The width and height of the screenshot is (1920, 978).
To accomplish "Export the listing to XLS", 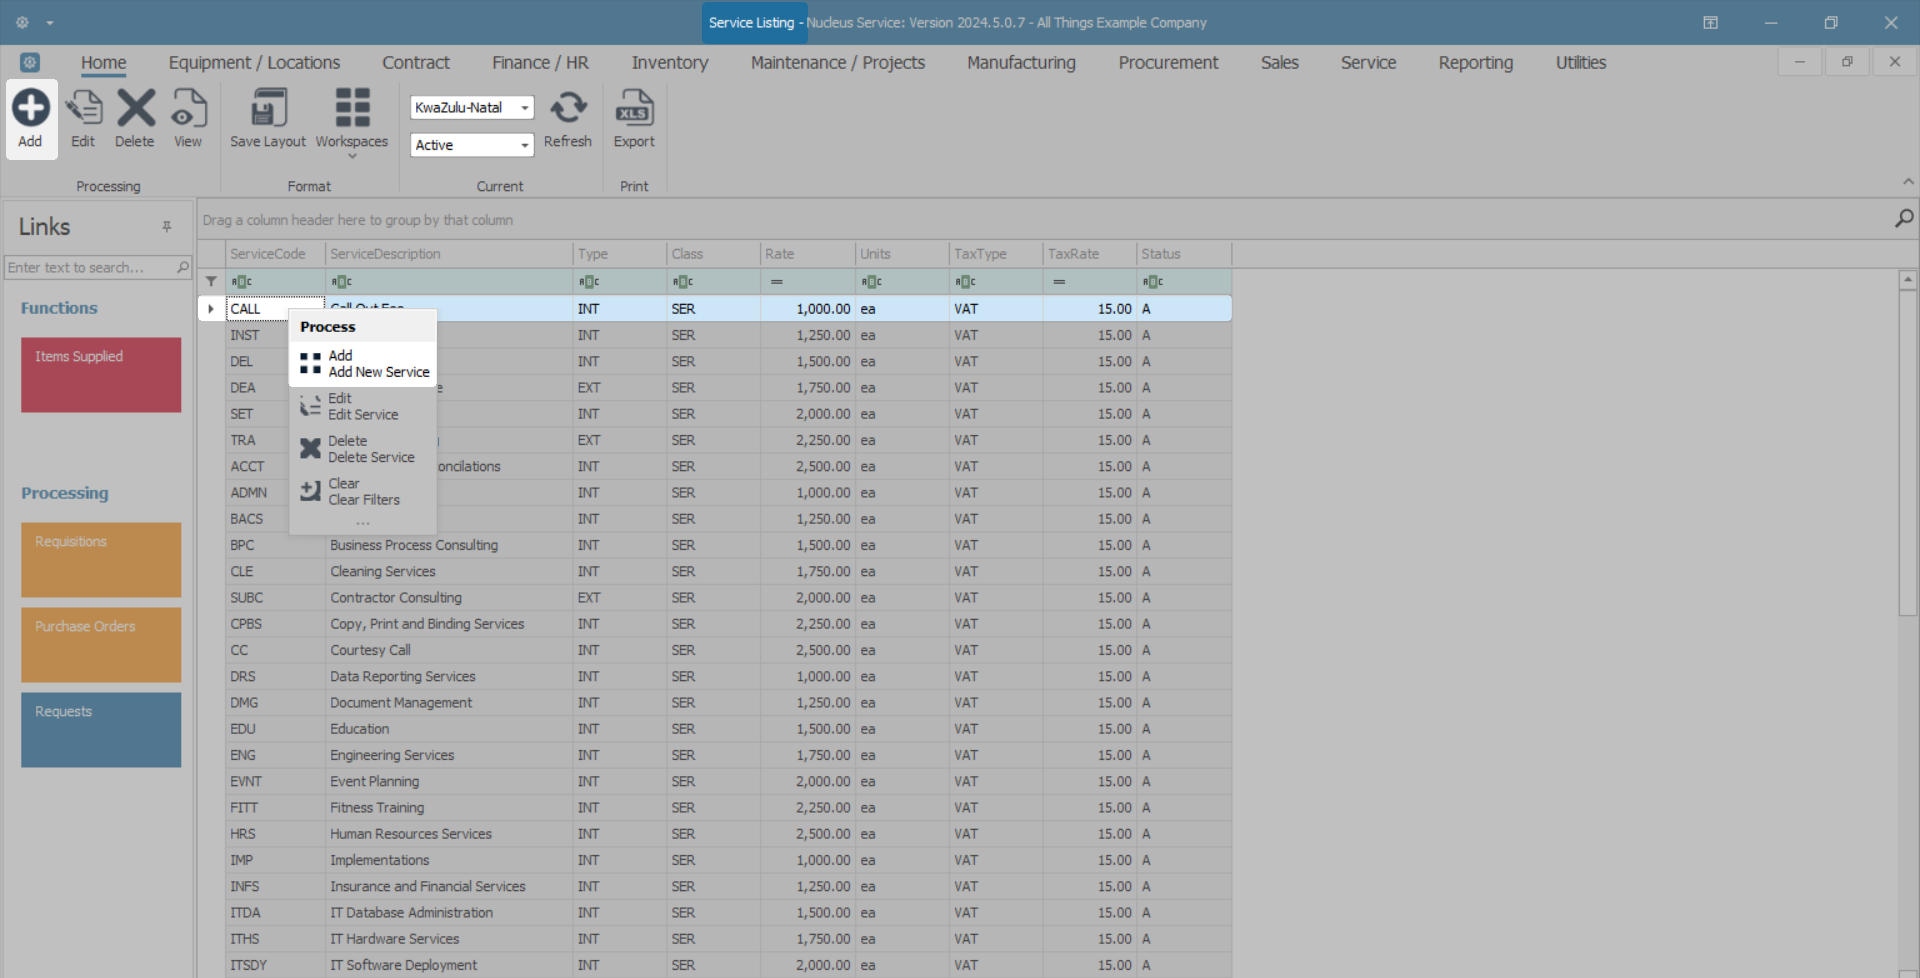I will [634, 108].
